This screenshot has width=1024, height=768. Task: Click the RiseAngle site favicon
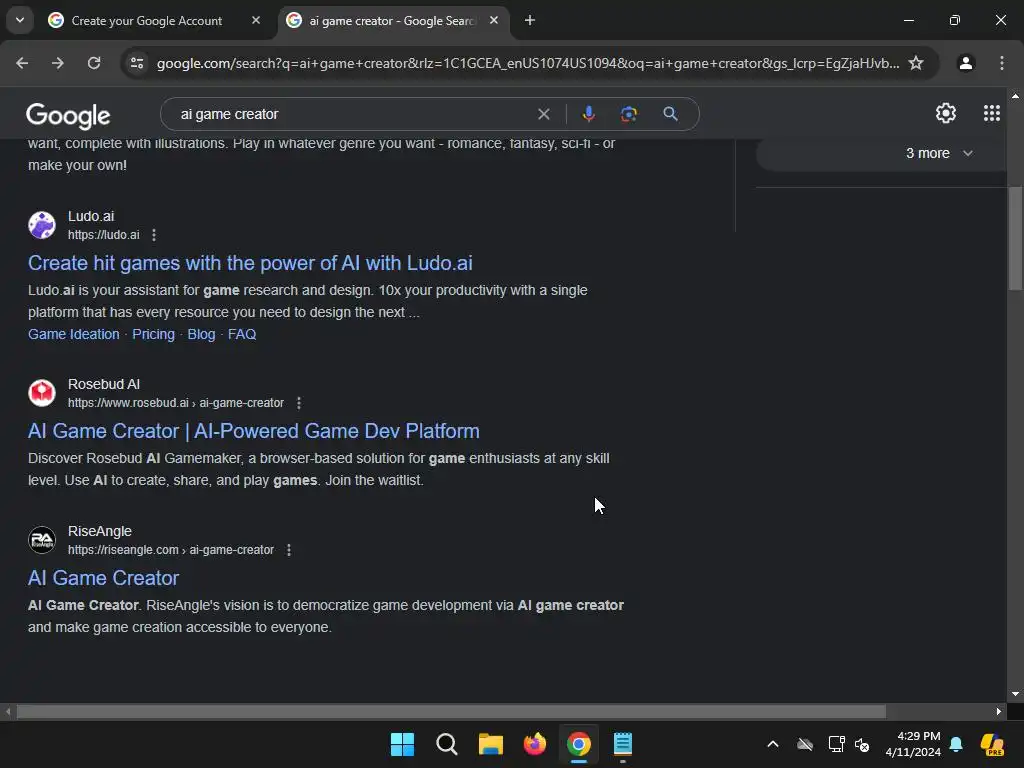point(42,540)
